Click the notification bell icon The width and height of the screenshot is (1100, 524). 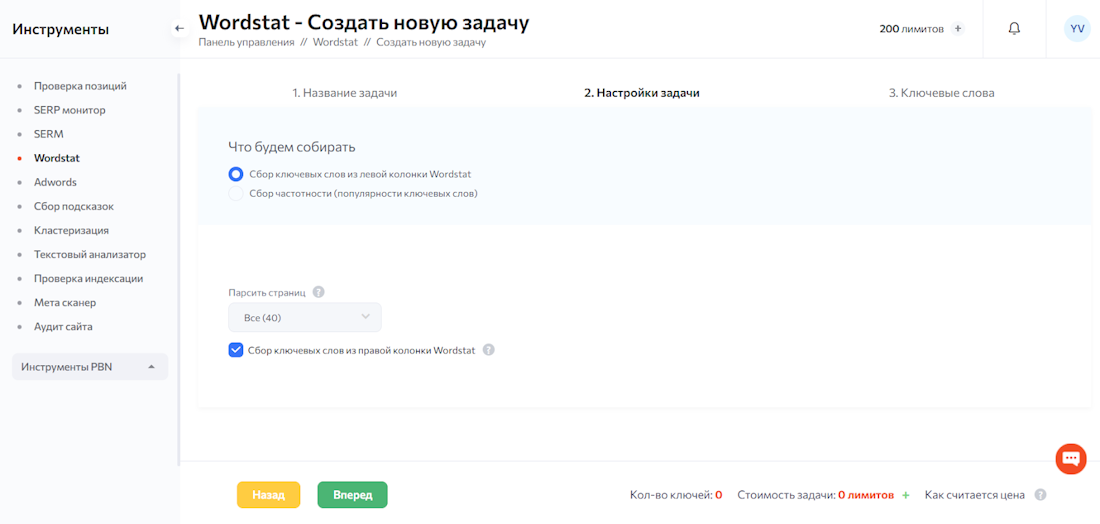click(1014, 29)
